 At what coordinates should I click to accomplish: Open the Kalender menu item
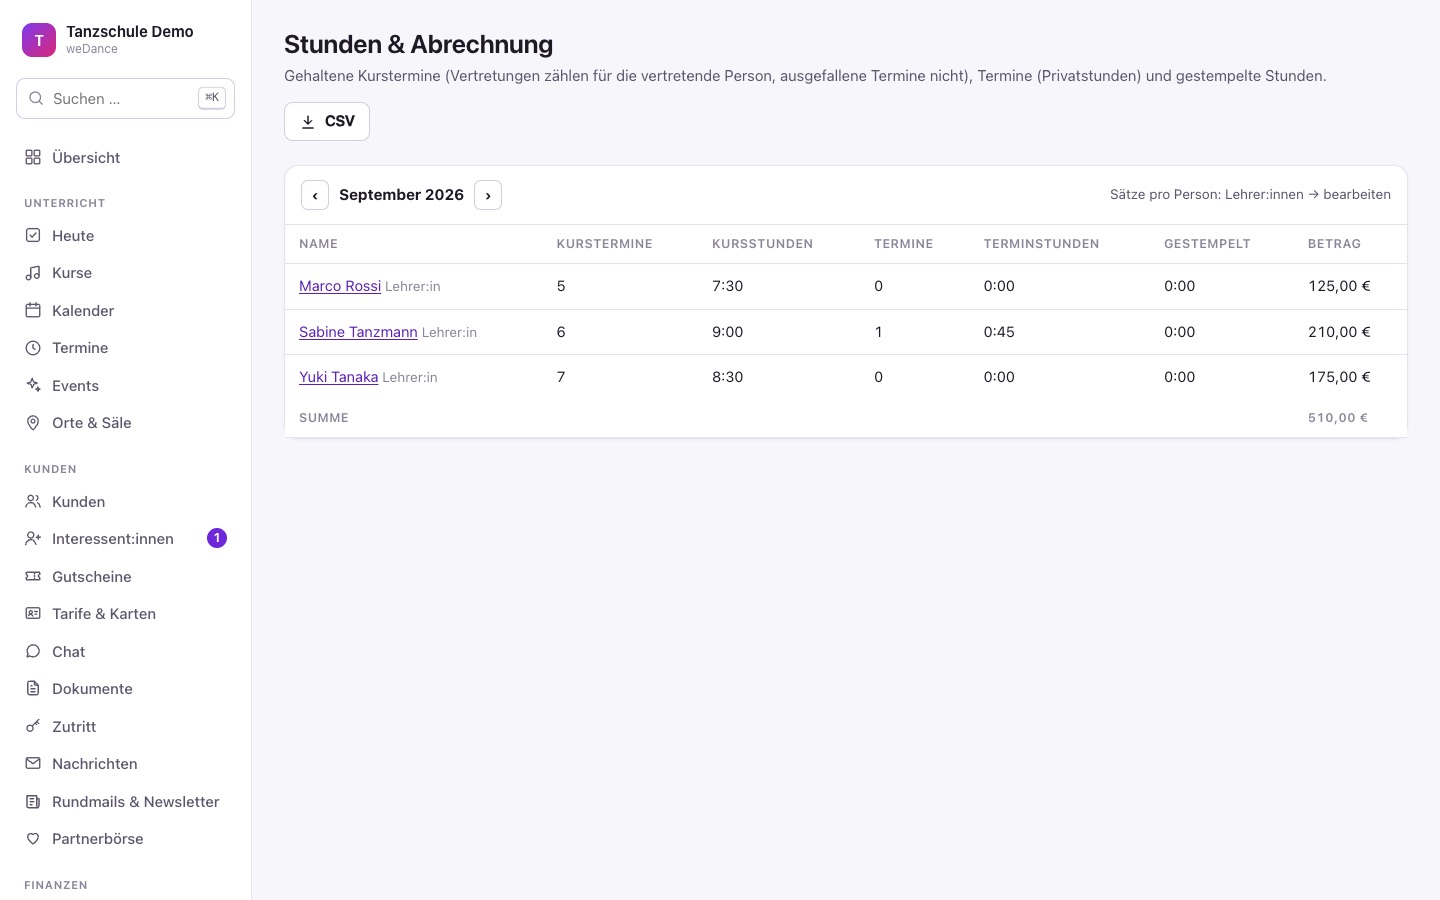[125, 311]
